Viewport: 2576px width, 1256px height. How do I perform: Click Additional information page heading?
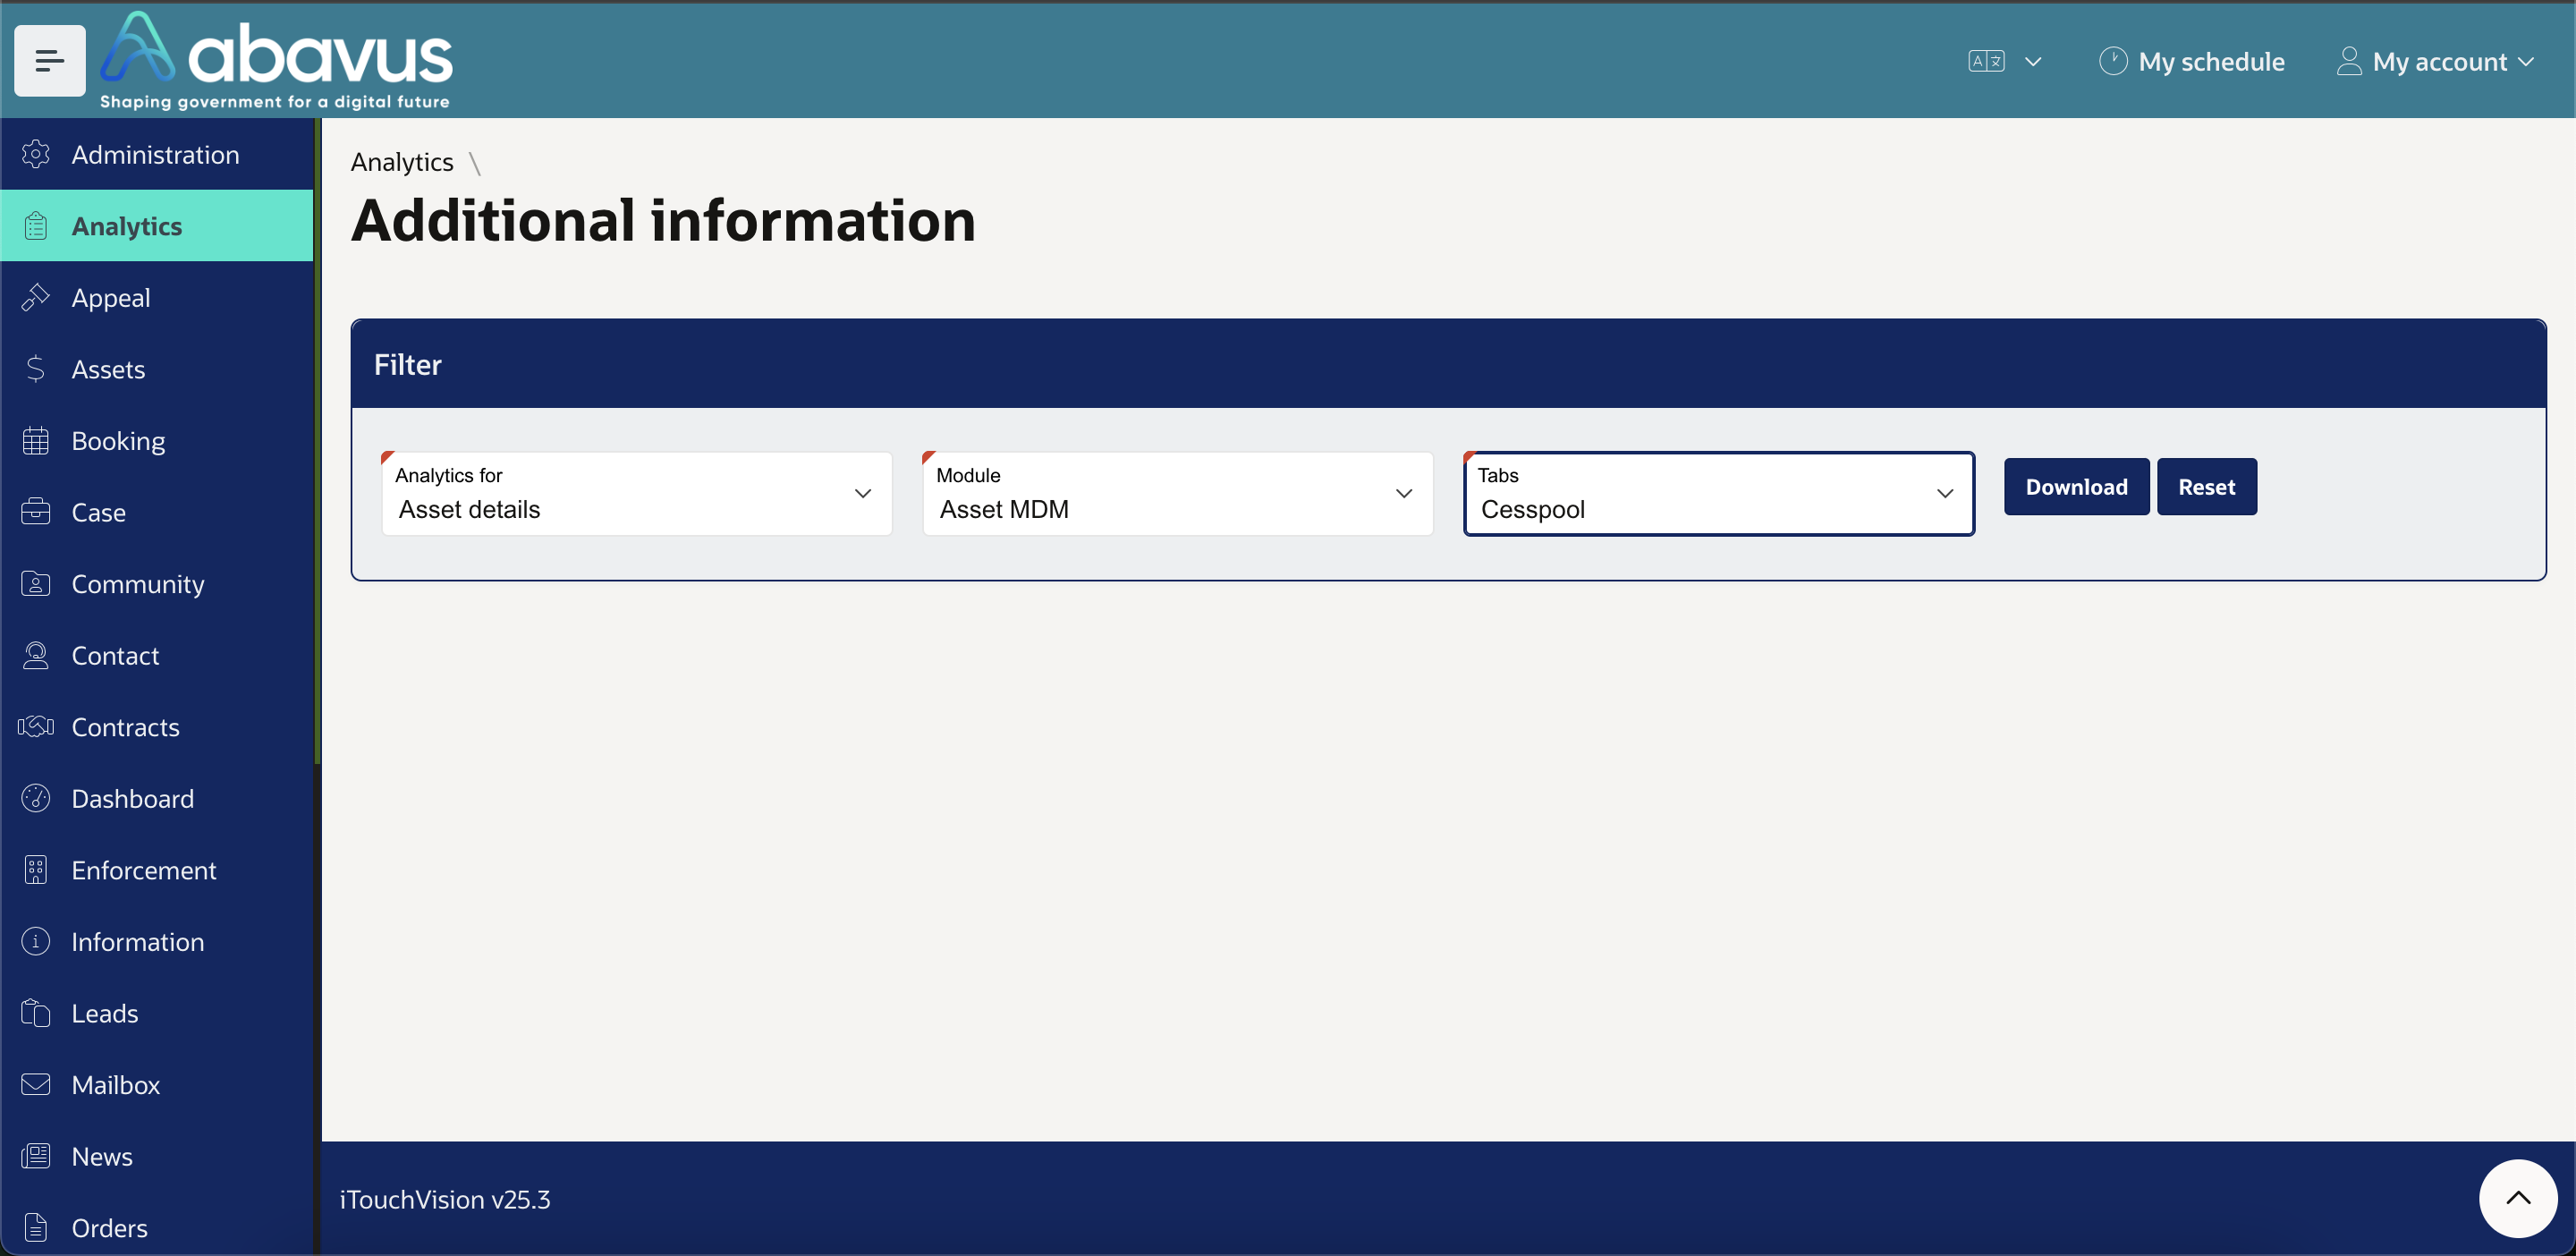663,220
